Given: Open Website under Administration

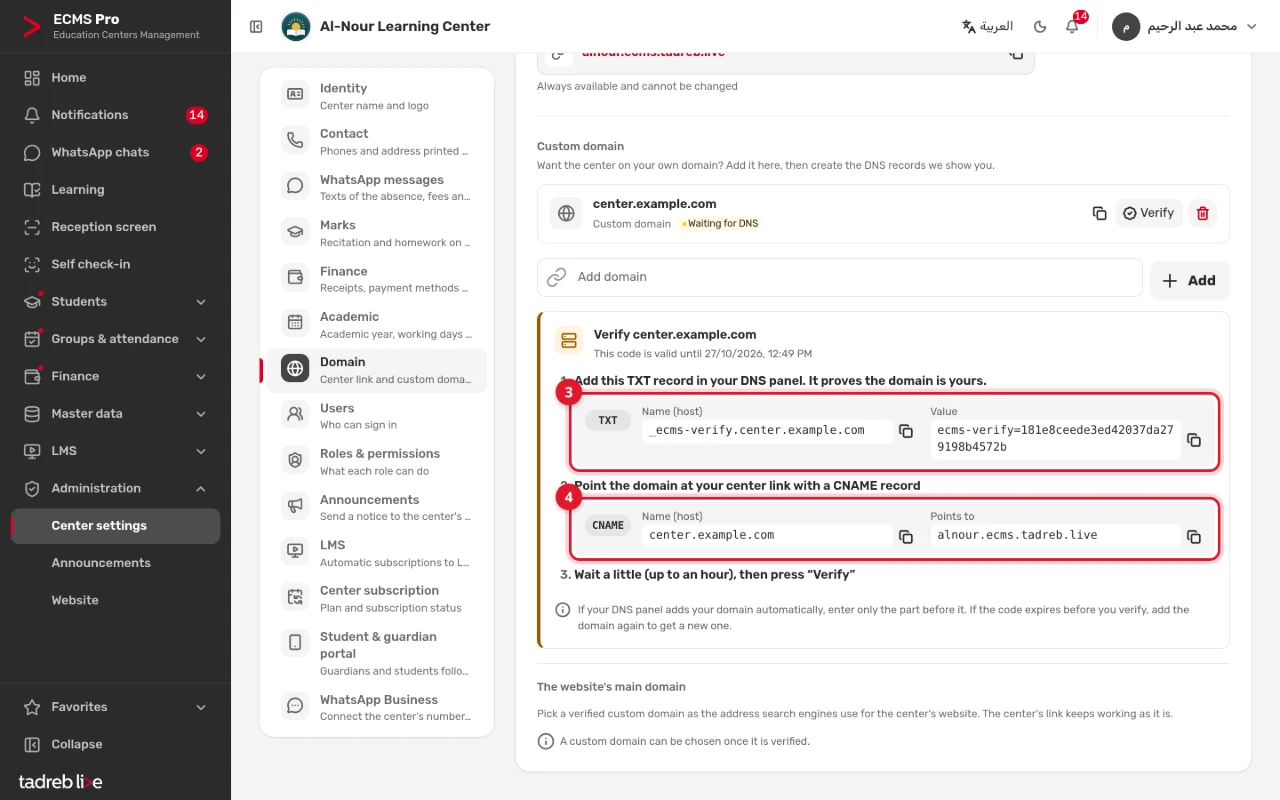Looking at the screenshot, I should 115,600.
